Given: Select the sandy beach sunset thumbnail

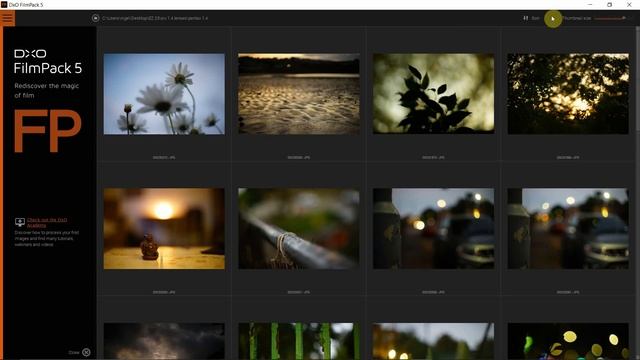Looking at the screenshot, I should tap(299, 94).
